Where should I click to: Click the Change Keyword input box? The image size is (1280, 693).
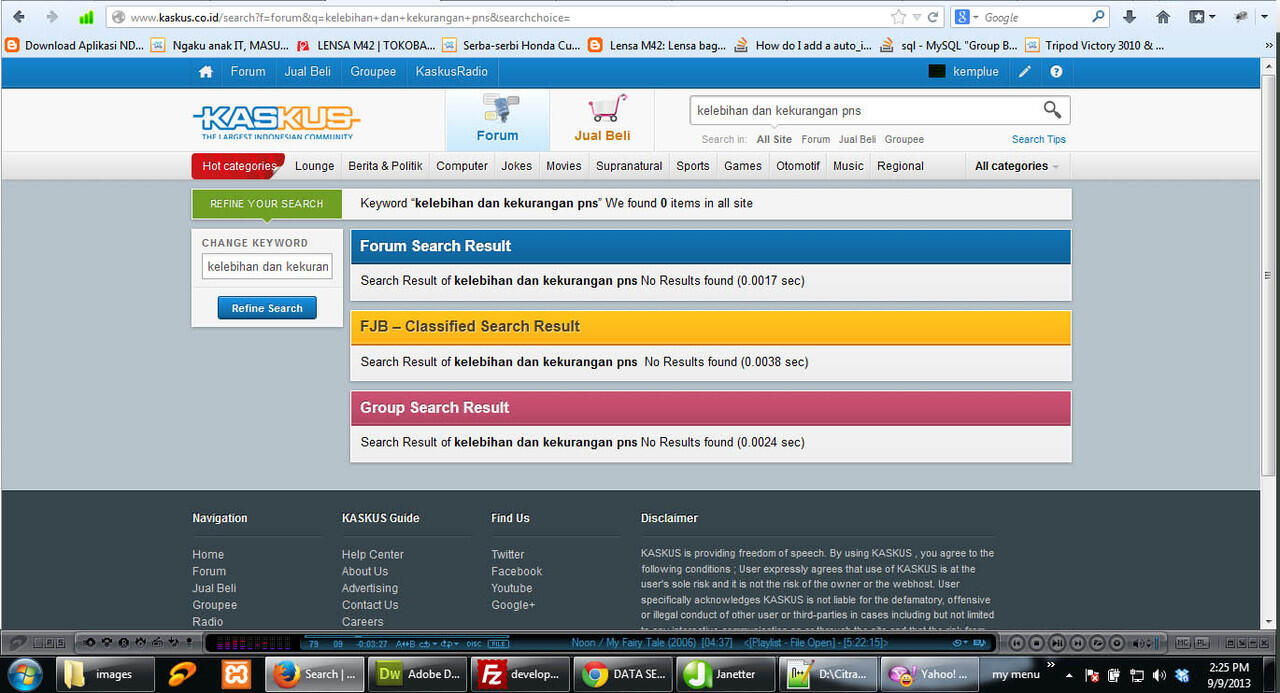pyautogui.click(x=267, y=267)
